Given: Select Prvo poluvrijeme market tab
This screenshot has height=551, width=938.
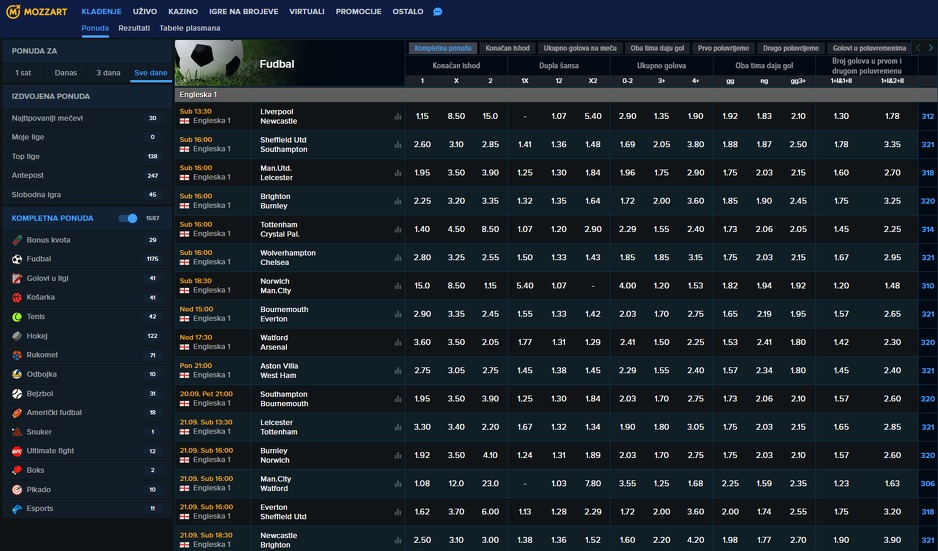Looking at the screenshot, I should coord(723,48).
